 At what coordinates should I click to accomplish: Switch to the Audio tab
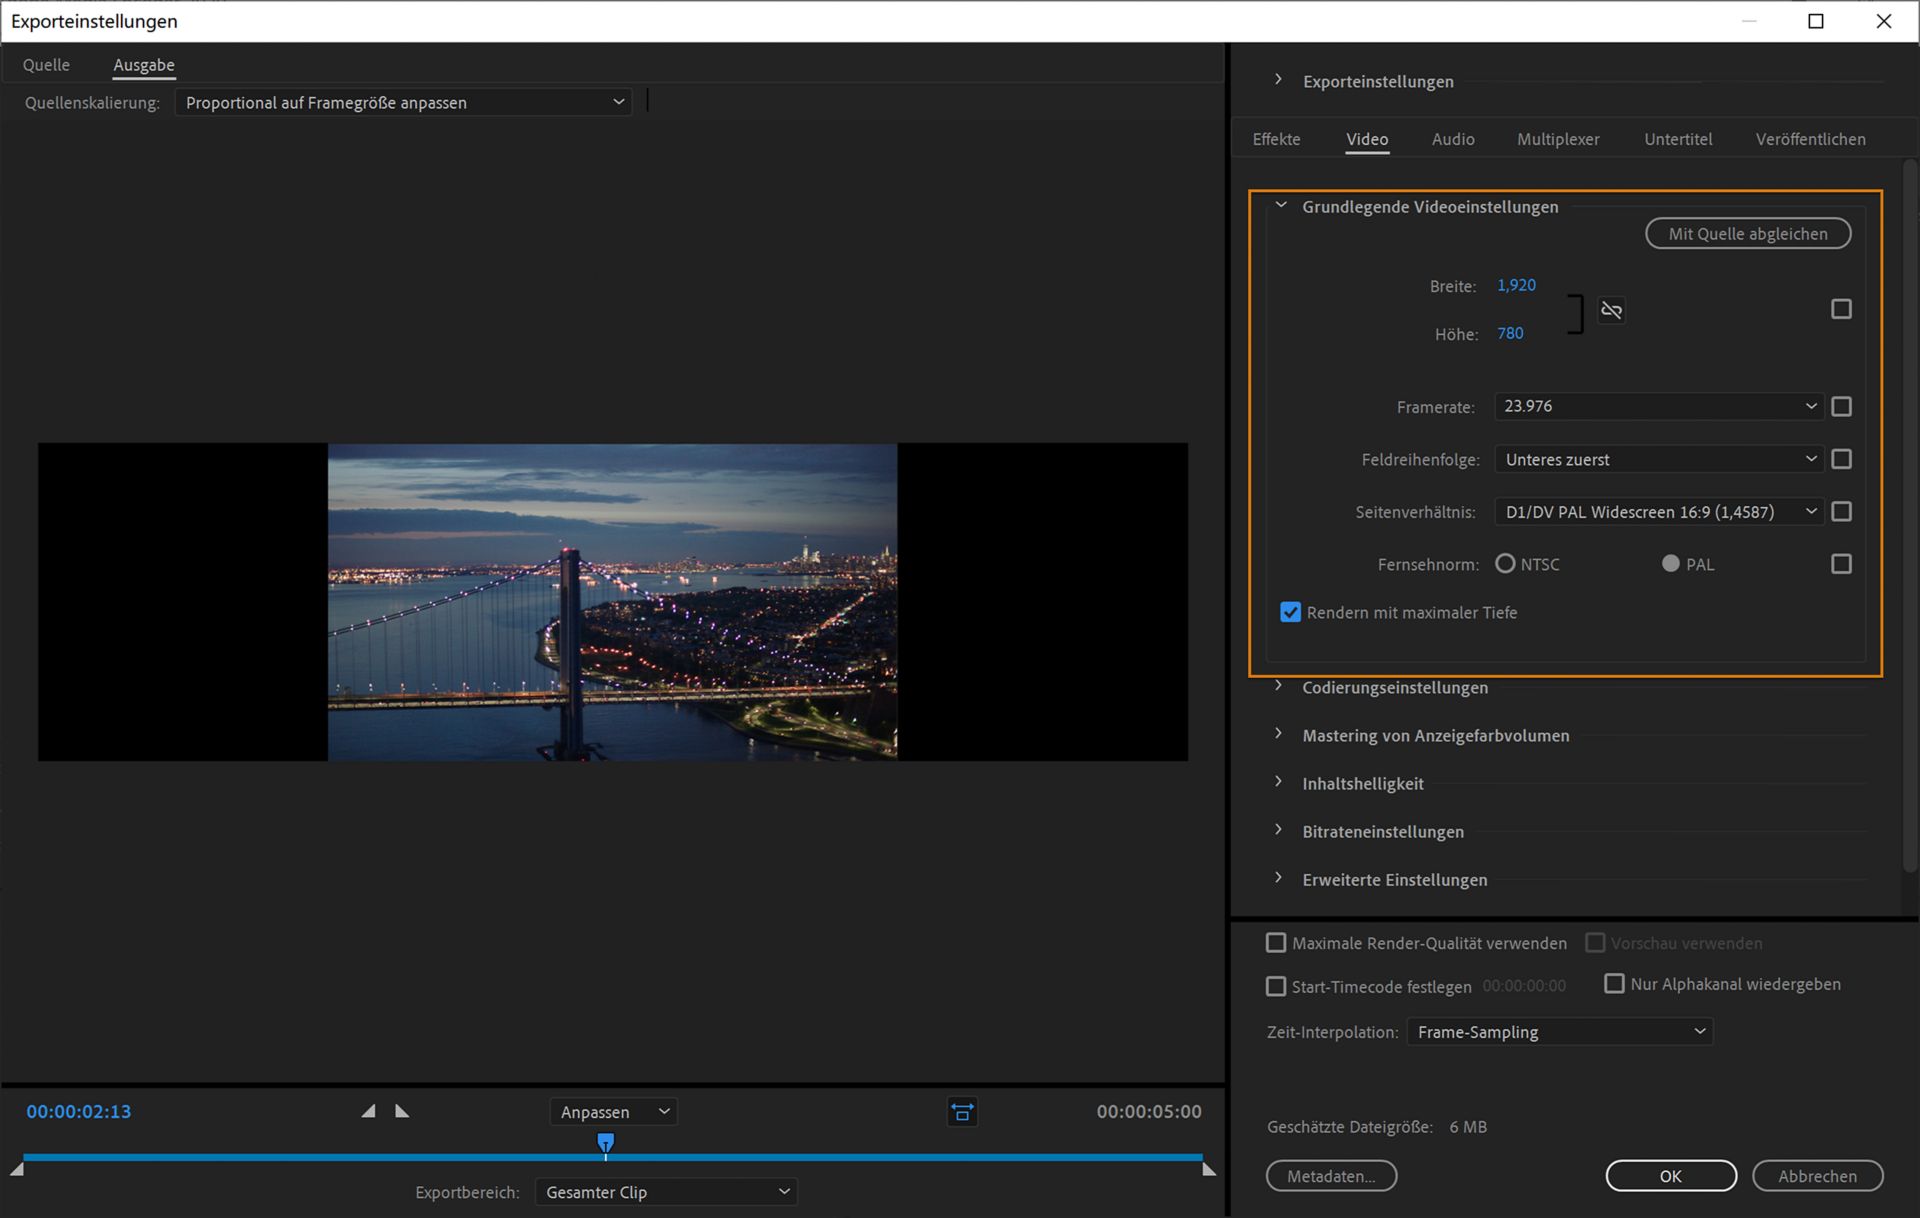pos(1452,139)
